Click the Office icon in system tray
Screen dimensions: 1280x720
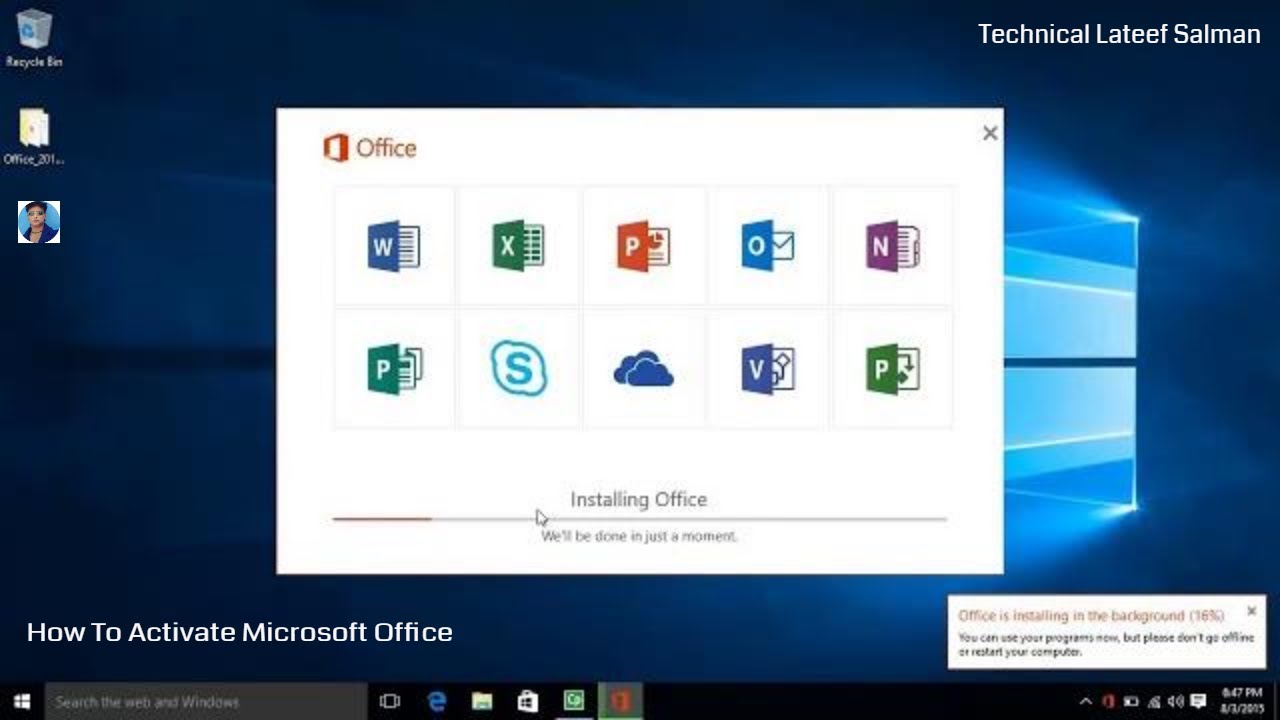[x=1108, y=702]
